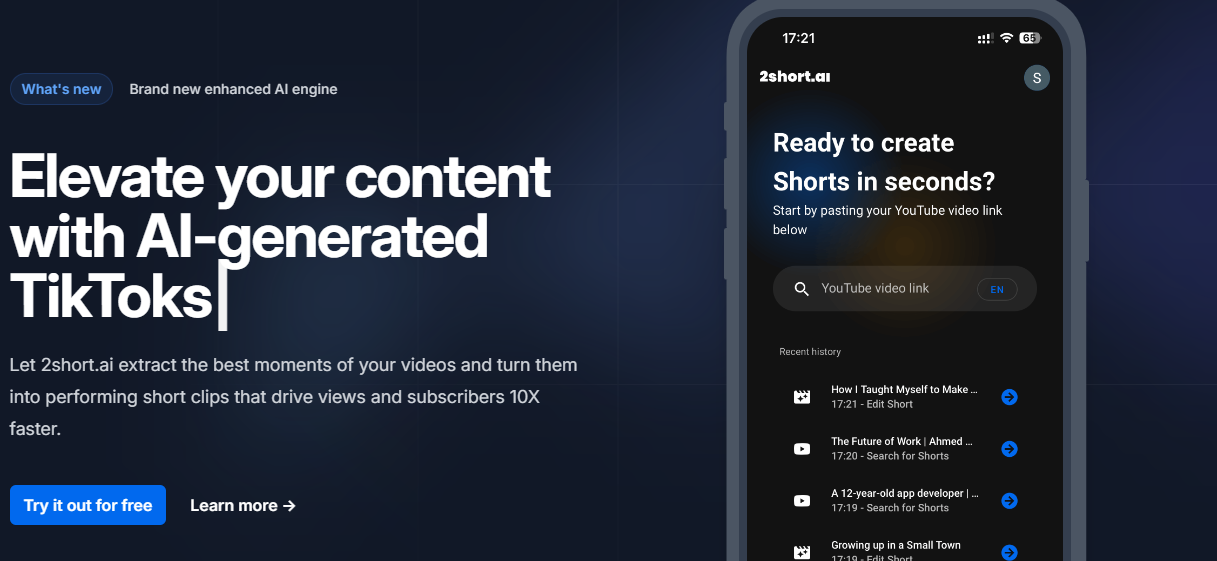This screenshot has width=1217, height=561.
Task: Follow the 'Learn more' link
Action: pyautogui.click(x=243, y=505)
